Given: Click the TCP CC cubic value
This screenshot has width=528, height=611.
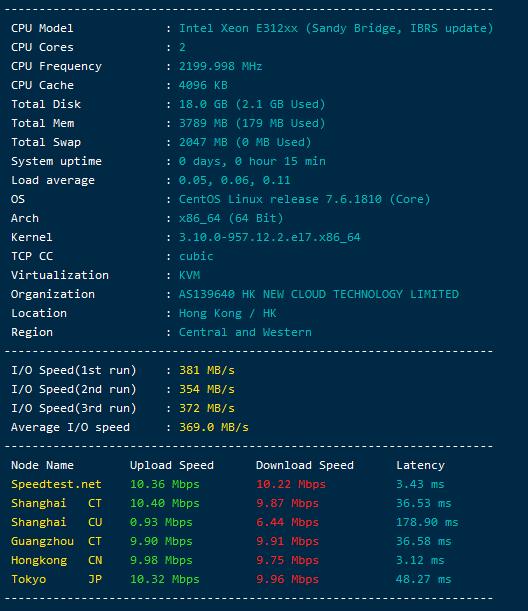Looking at the screenshot, I should [196, 256].
